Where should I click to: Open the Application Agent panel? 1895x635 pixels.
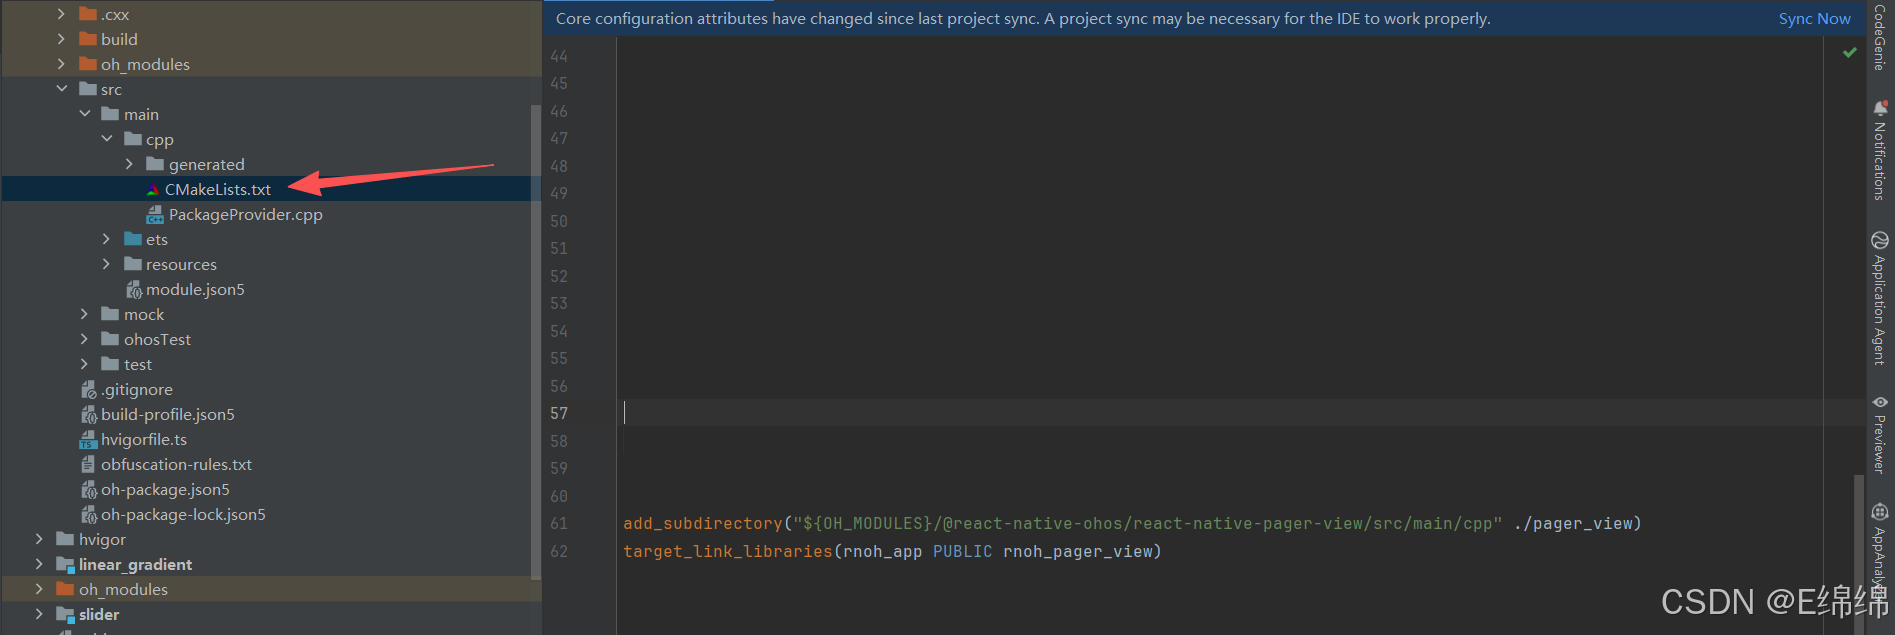tap(1880, 299)
